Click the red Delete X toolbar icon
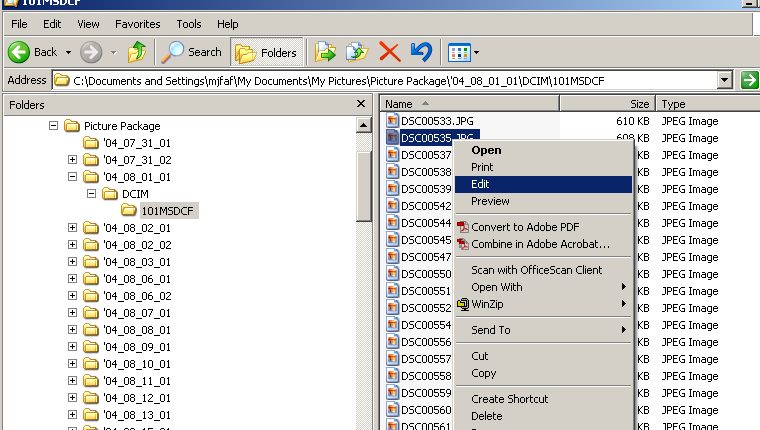The width and height of the screenshot is (760, 430). click(390, 52)
